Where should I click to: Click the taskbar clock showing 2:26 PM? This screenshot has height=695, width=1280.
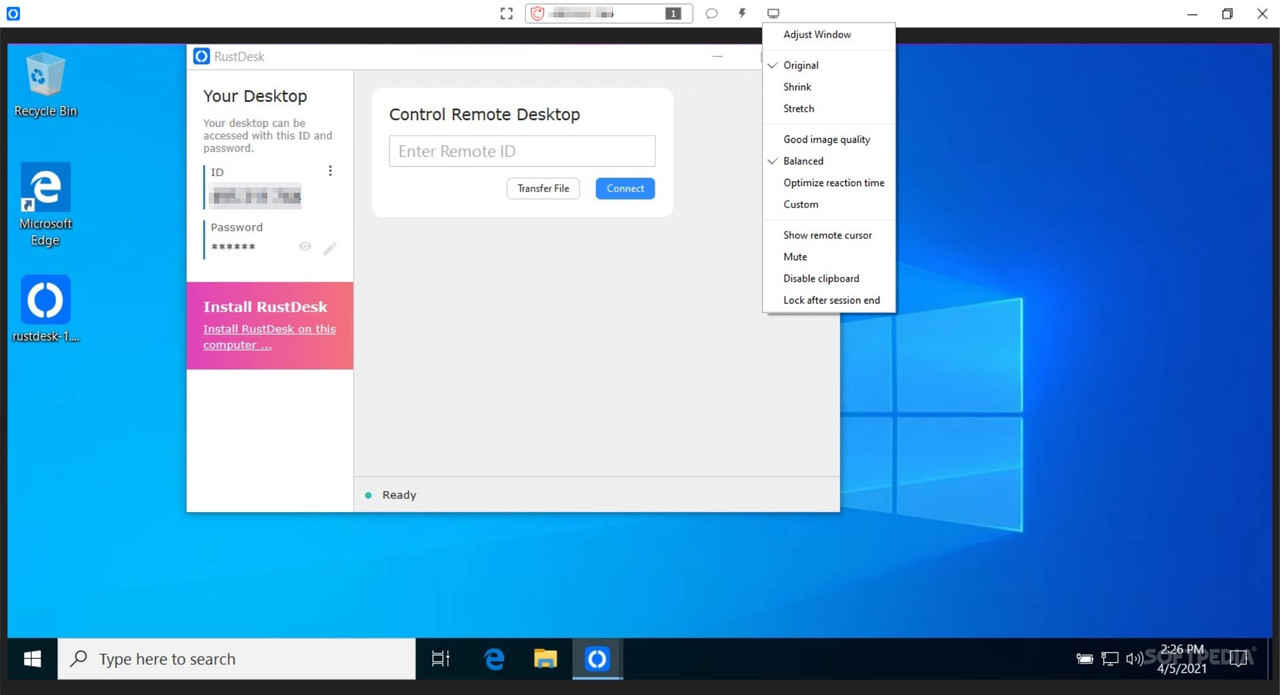[1182, 659]
